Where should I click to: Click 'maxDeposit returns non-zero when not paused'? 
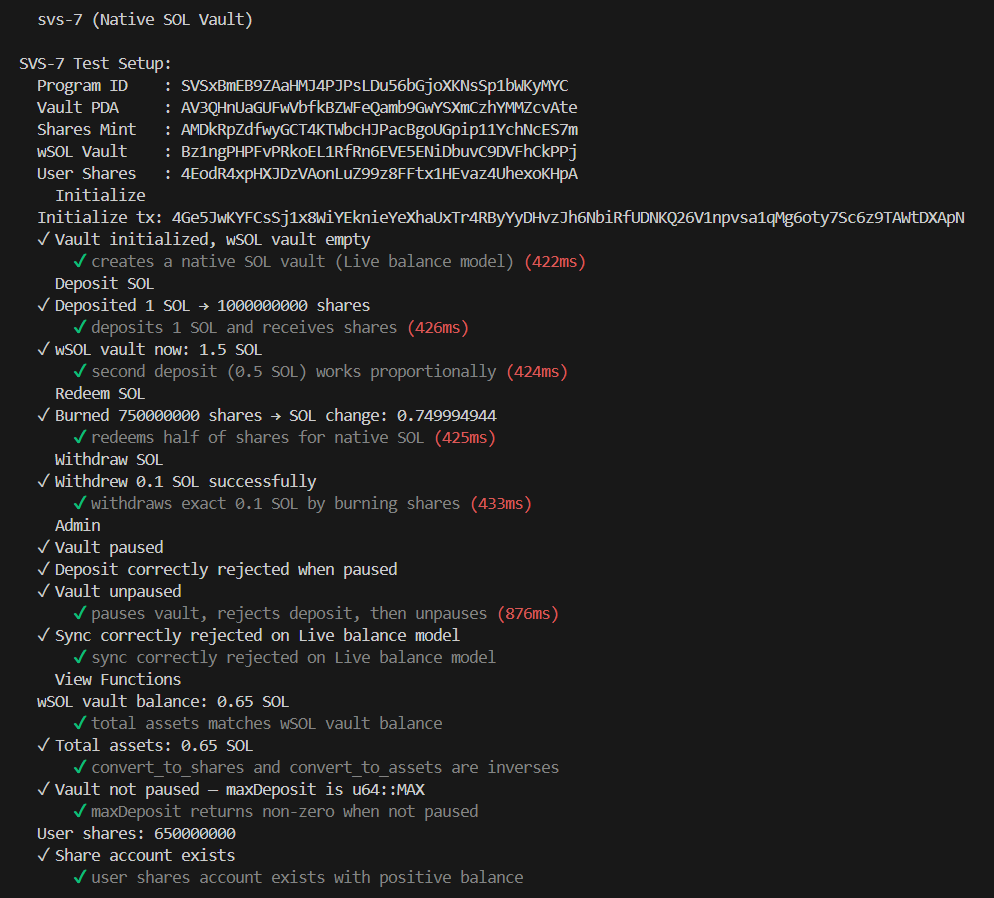(285, 812)
